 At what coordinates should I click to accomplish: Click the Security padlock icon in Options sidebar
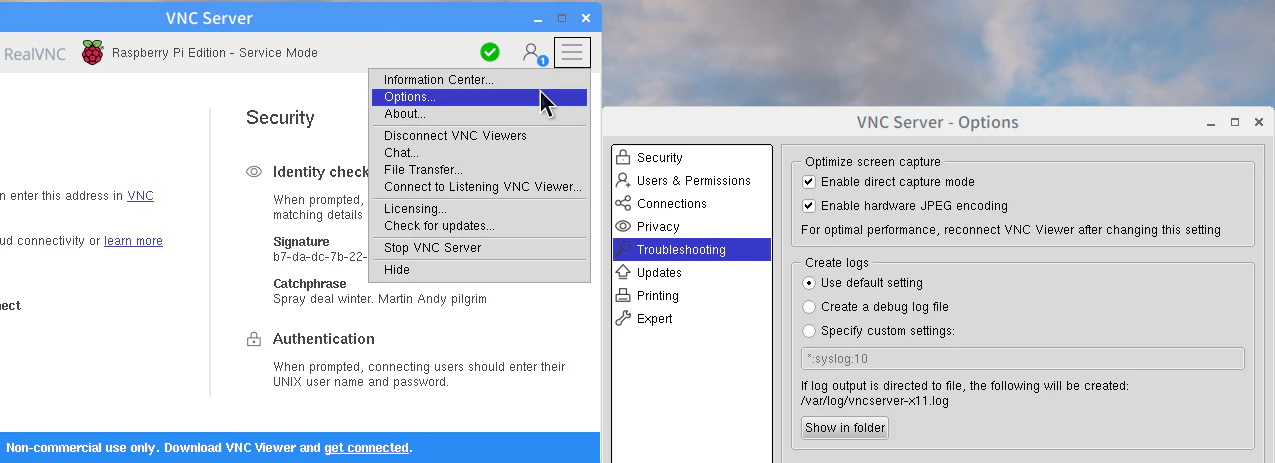point(623,157)
